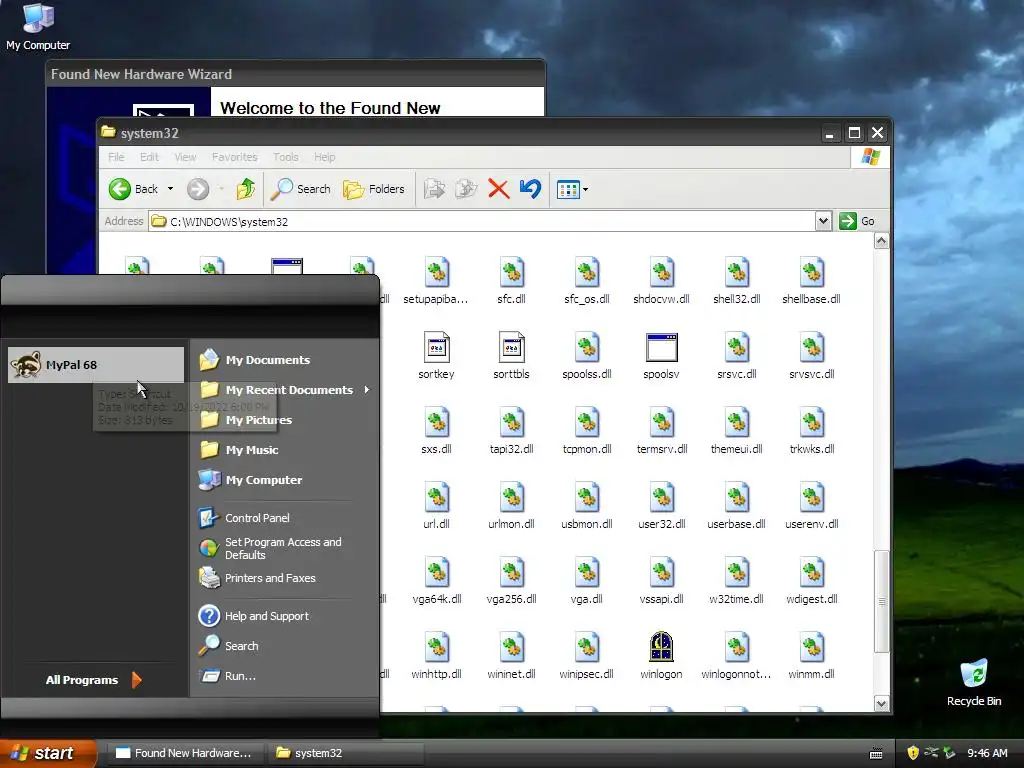
Task: Select the w32time.dll file icon
Action: [737, 573]
